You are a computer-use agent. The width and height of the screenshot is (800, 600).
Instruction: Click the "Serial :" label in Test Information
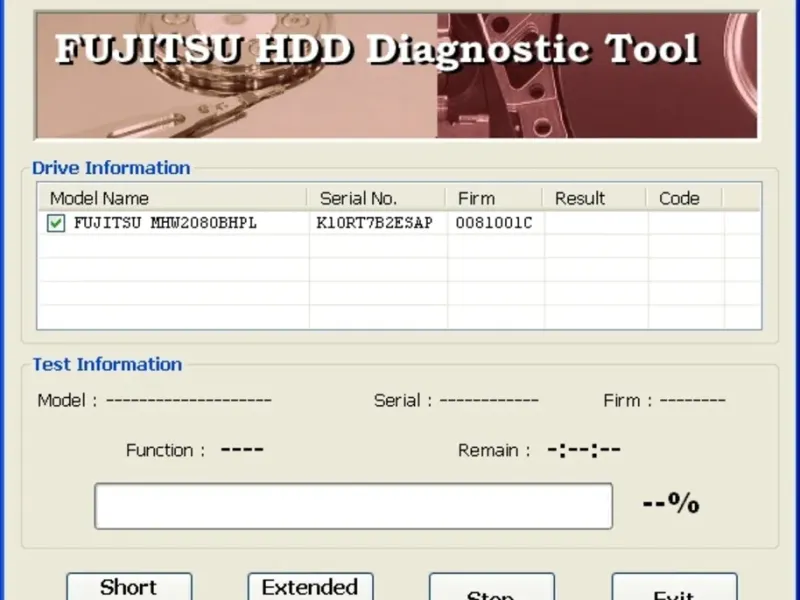[x=403, y=401]
